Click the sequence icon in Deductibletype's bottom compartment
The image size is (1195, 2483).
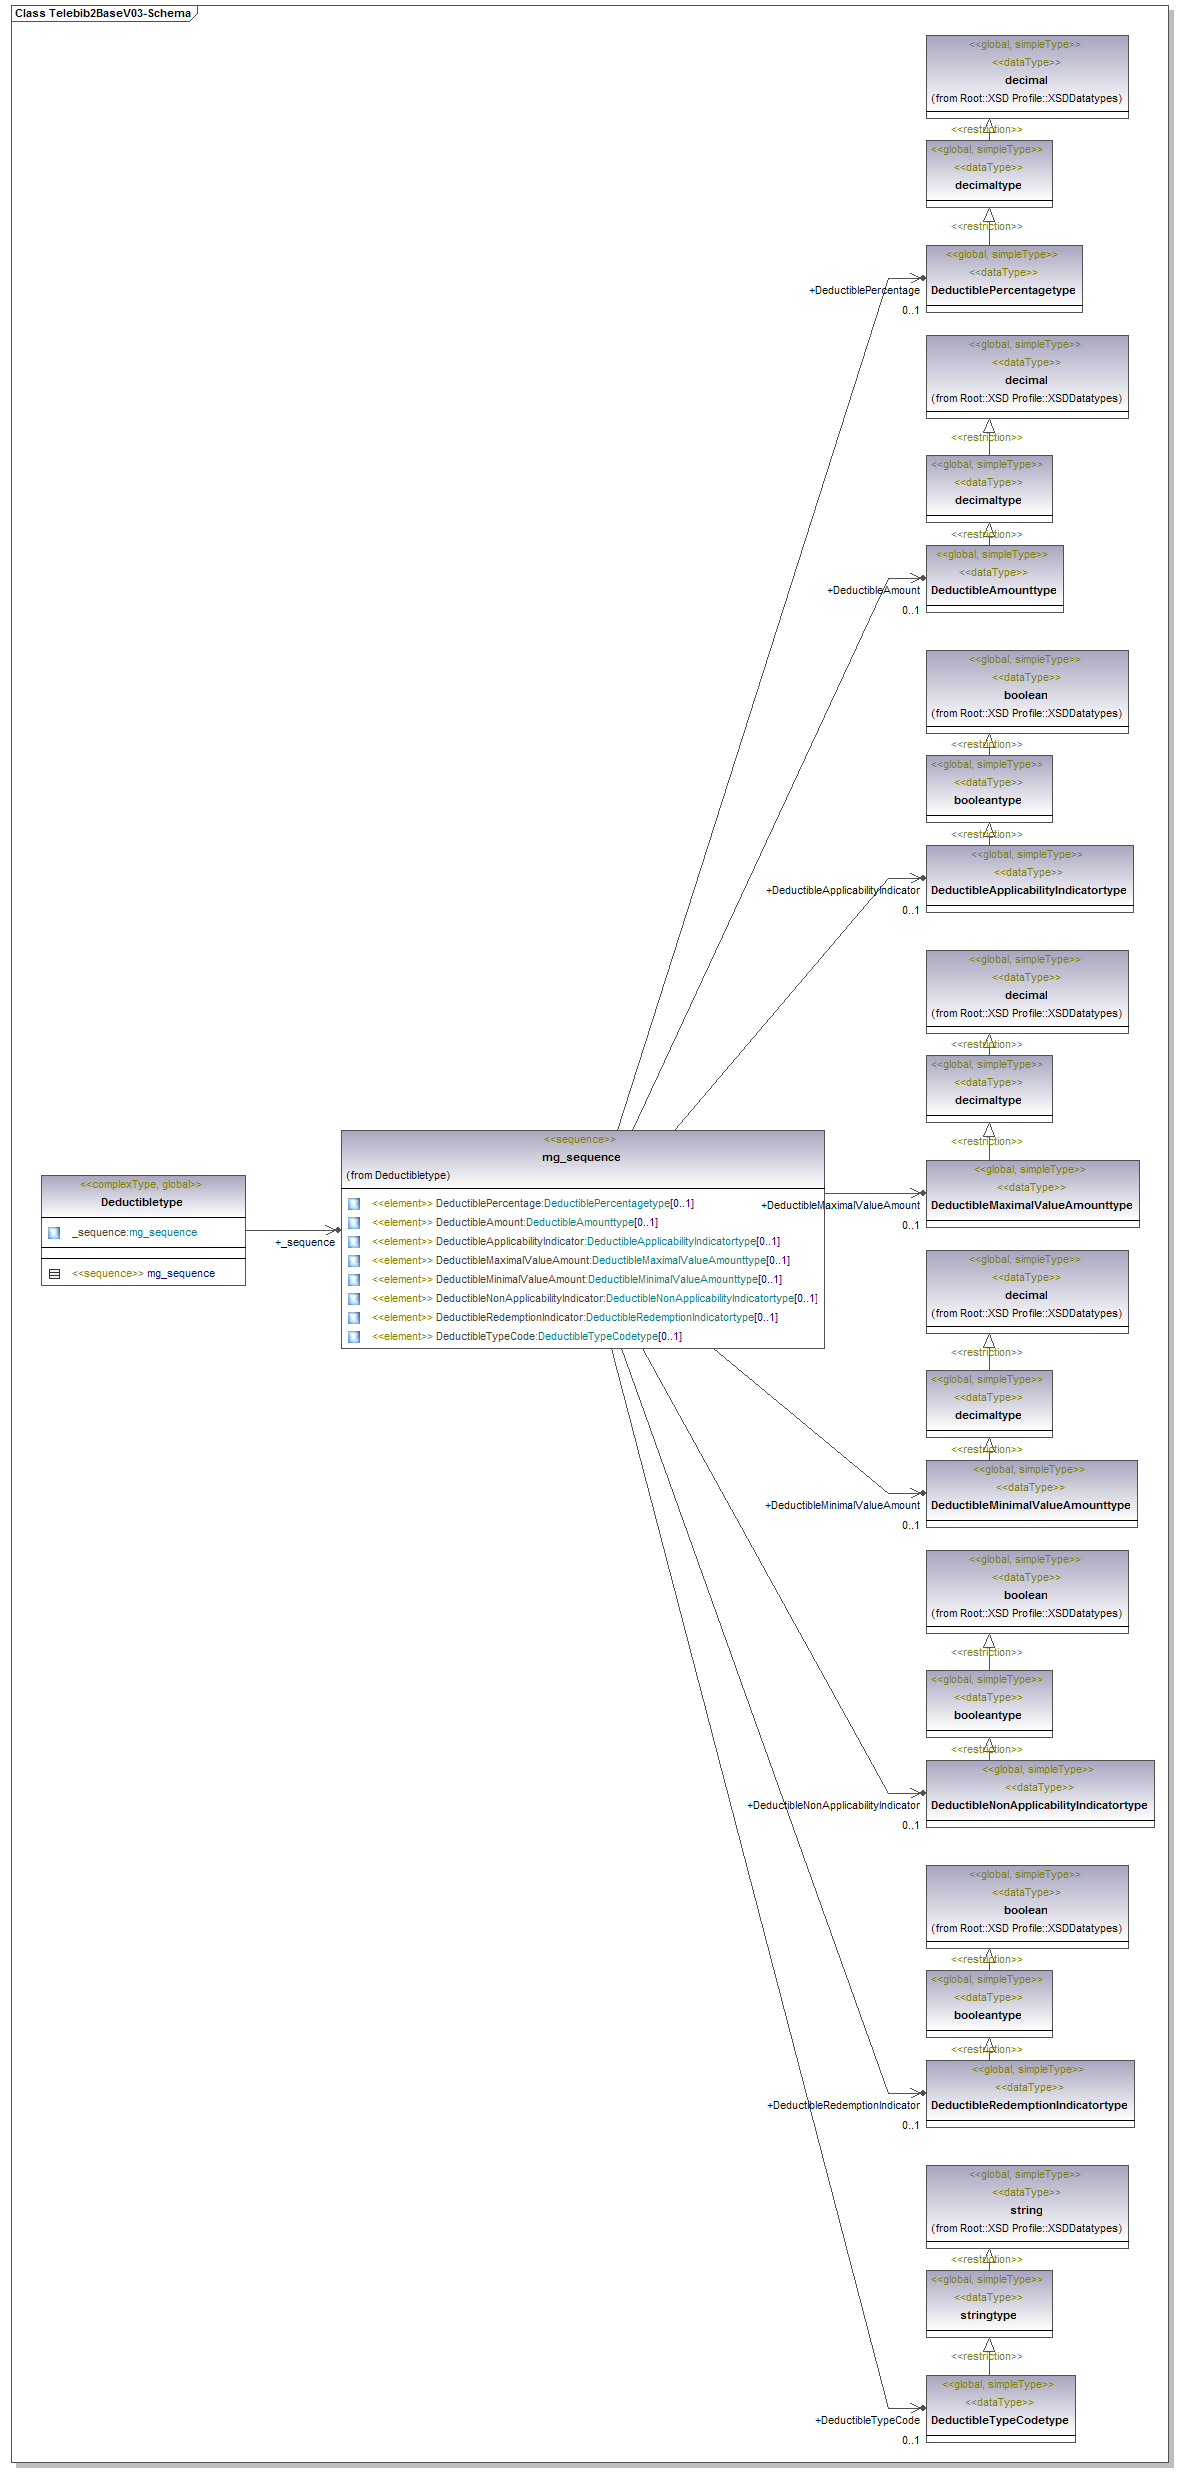[54, 1274]
